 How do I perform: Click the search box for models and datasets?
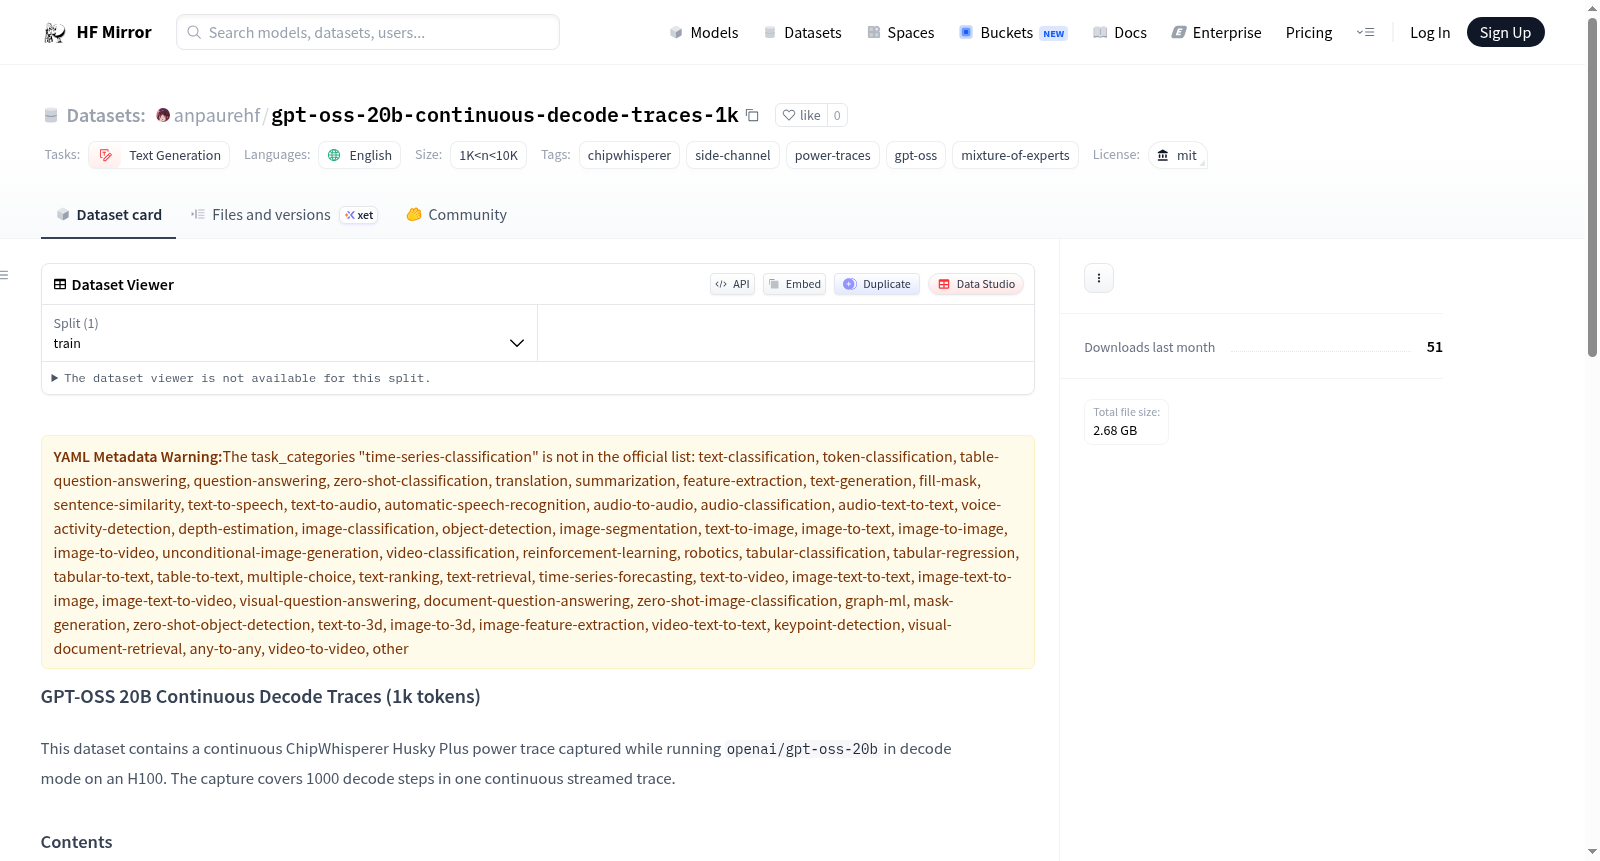coord(368,32)
